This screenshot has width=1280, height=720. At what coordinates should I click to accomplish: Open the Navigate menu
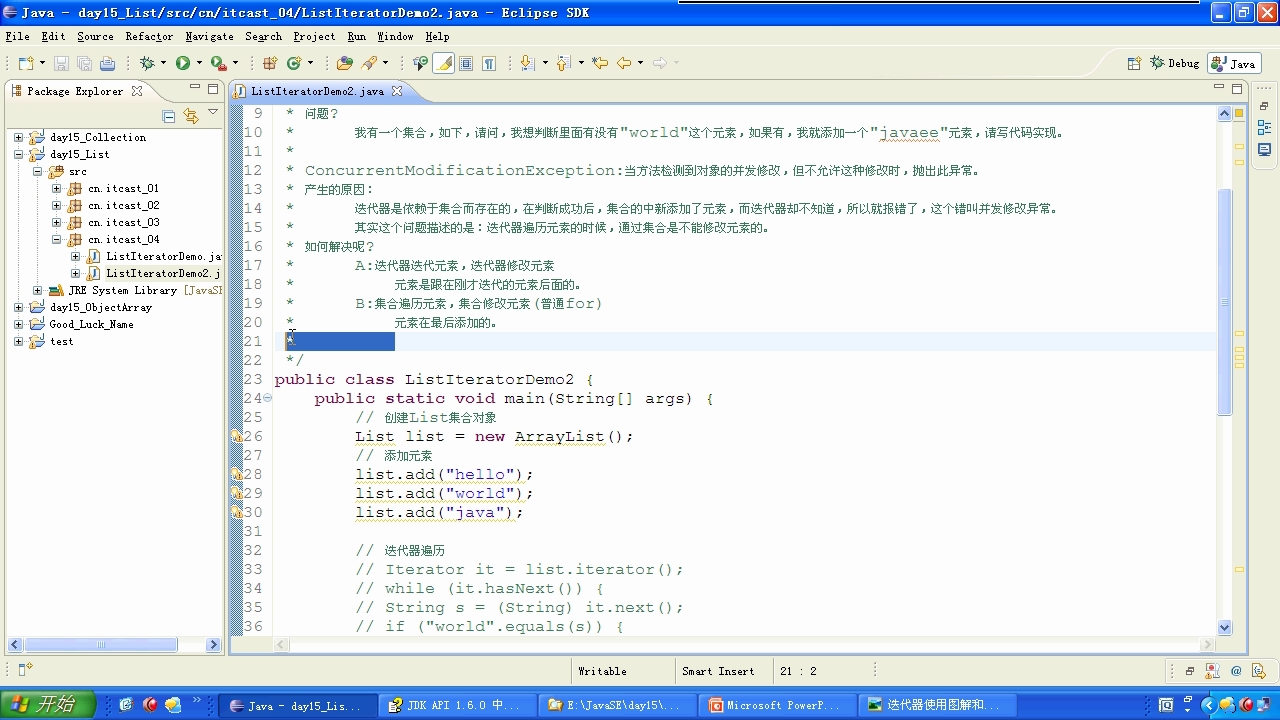tap(209, 36)
